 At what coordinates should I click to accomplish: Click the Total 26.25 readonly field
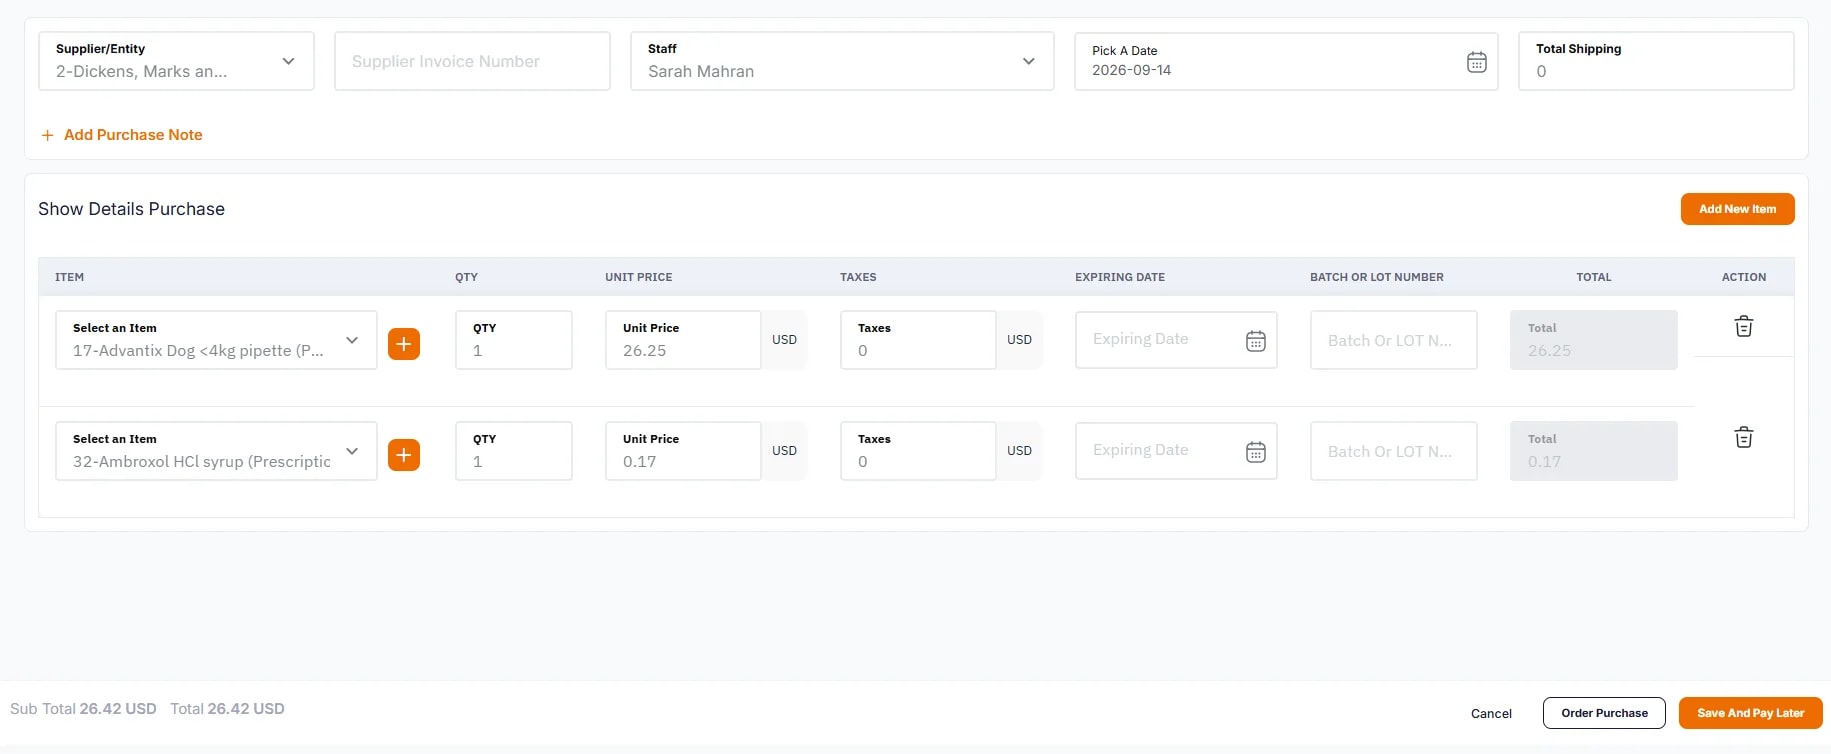(1594, 340)
